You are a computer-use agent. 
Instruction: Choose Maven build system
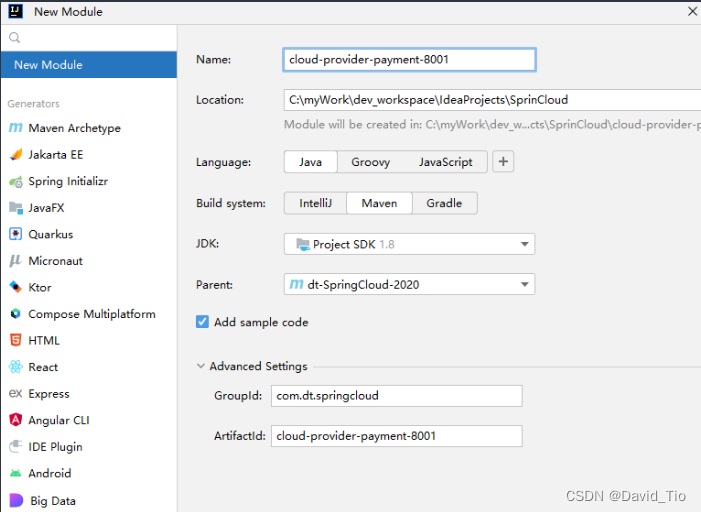click(x=379, y=203)
